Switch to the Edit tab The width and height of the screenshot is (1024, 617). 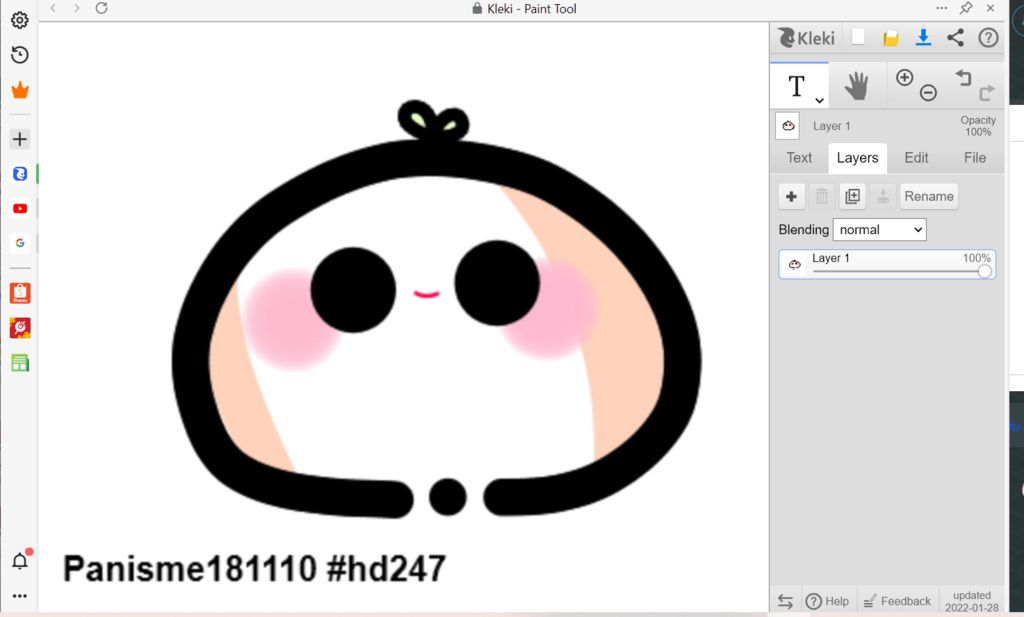tap(916, 158)
